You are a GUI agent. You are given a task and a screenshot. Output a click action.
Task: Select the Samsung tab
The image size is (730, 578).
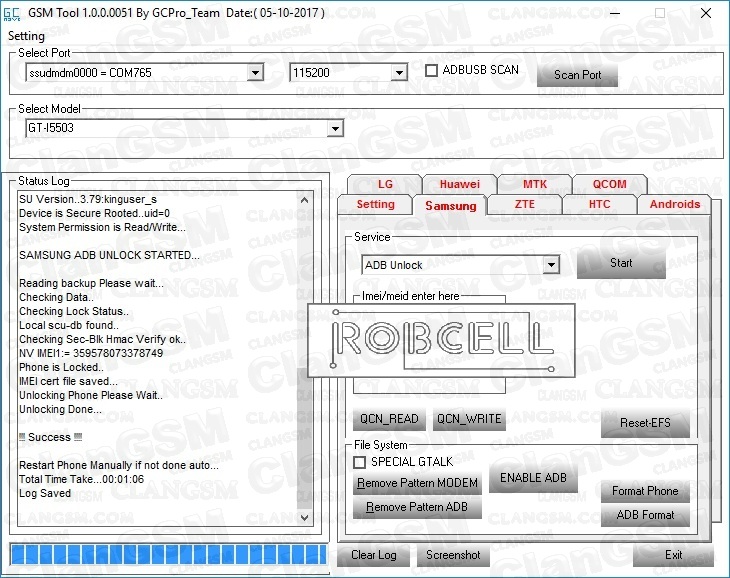coord(450,206)
